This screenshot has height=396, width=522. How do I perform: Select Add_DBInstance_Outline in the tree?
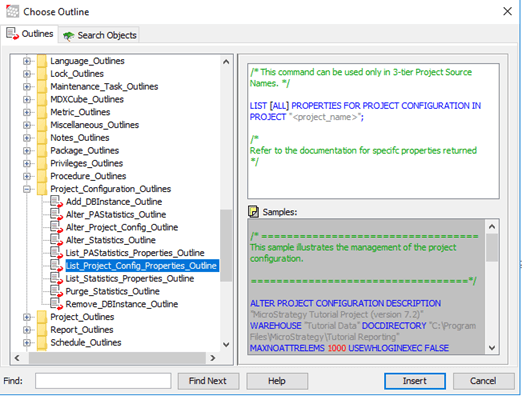click(x=114, y=202)
